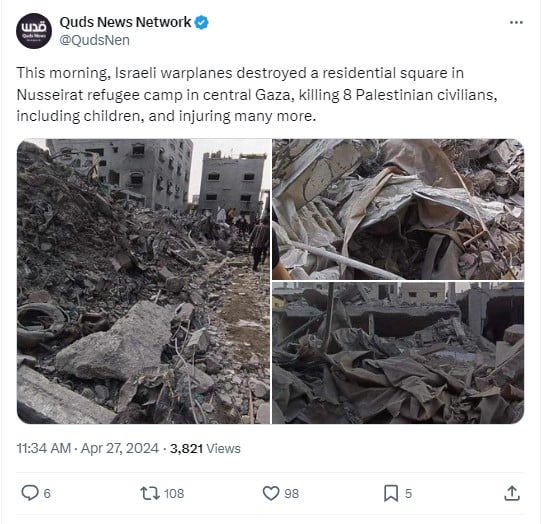Click the @QudsNen handle
The width and height of the screenshot is (547, 524).
click(95, 40)
